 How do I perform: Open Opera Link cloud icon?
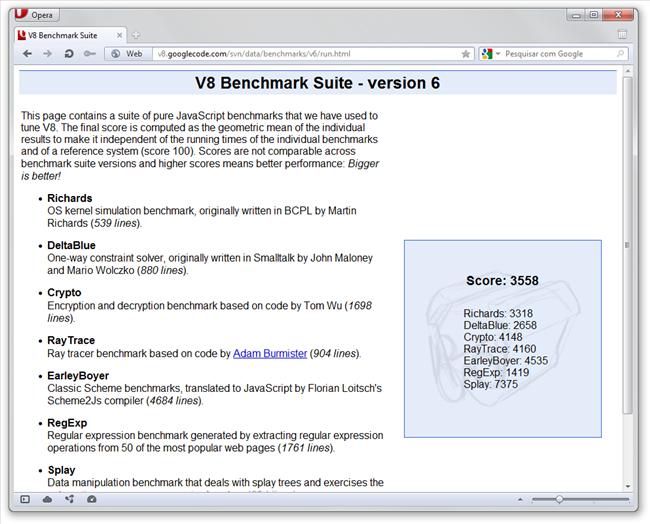pos(47,500)
